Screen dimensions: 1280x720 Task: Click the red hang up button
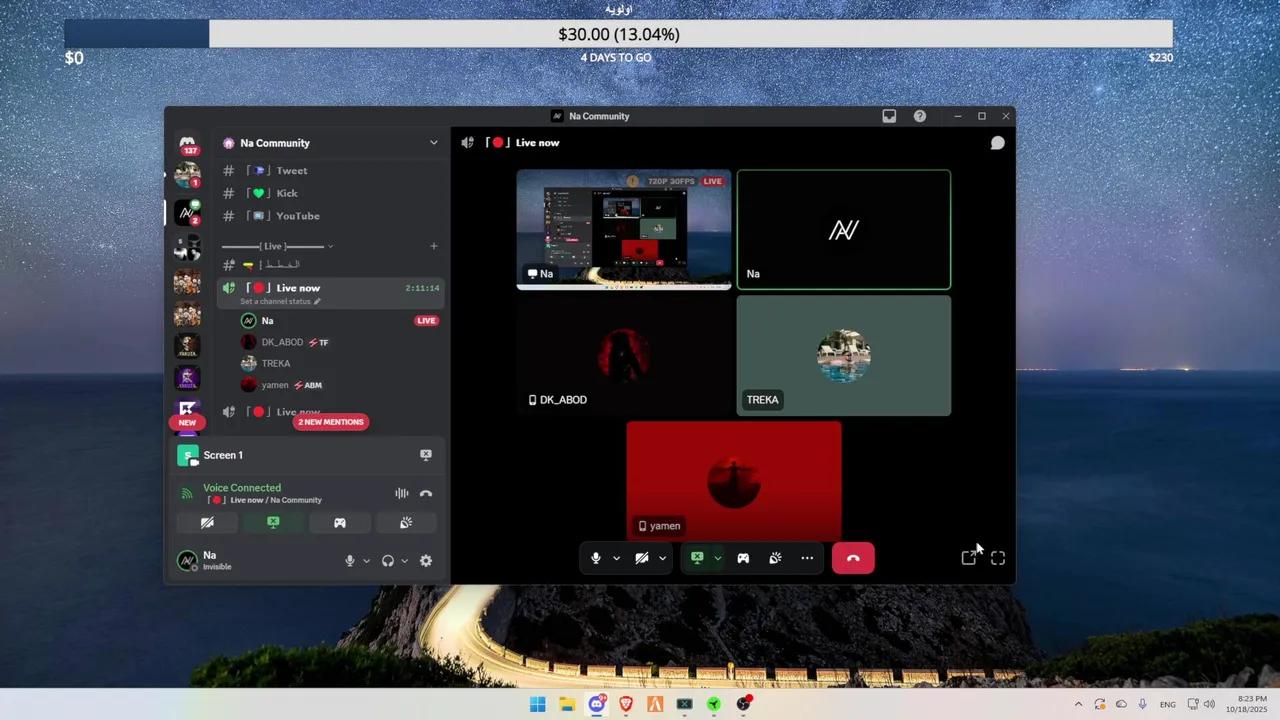[x=853, y=558]
